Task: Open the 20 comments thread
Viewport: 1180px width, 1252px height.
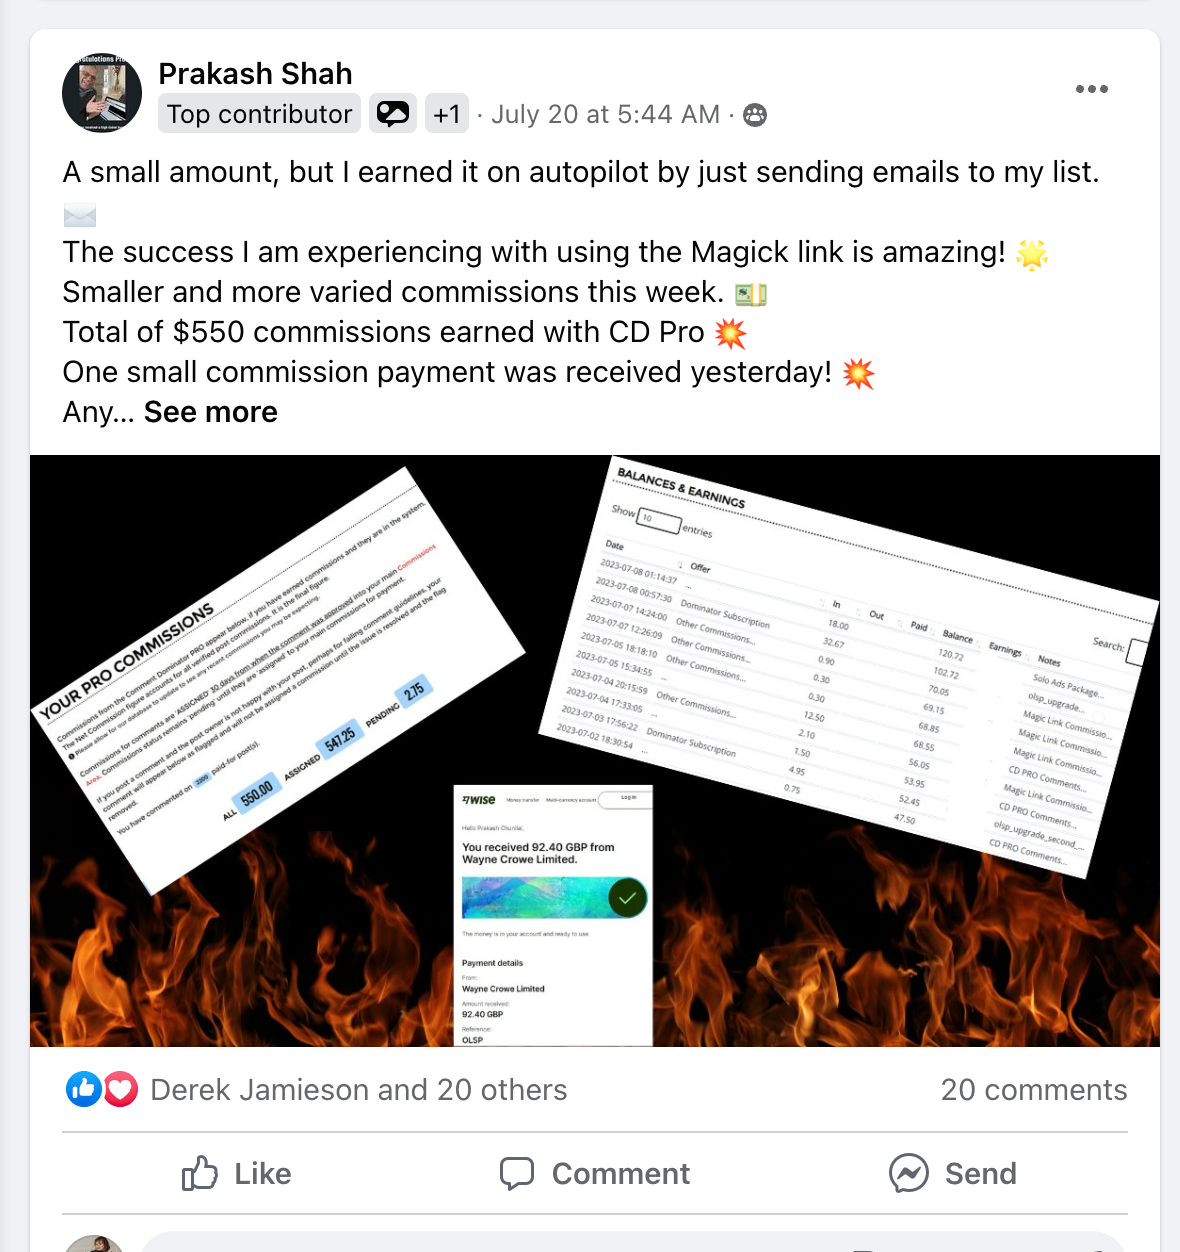Action: (1034, 1090)
